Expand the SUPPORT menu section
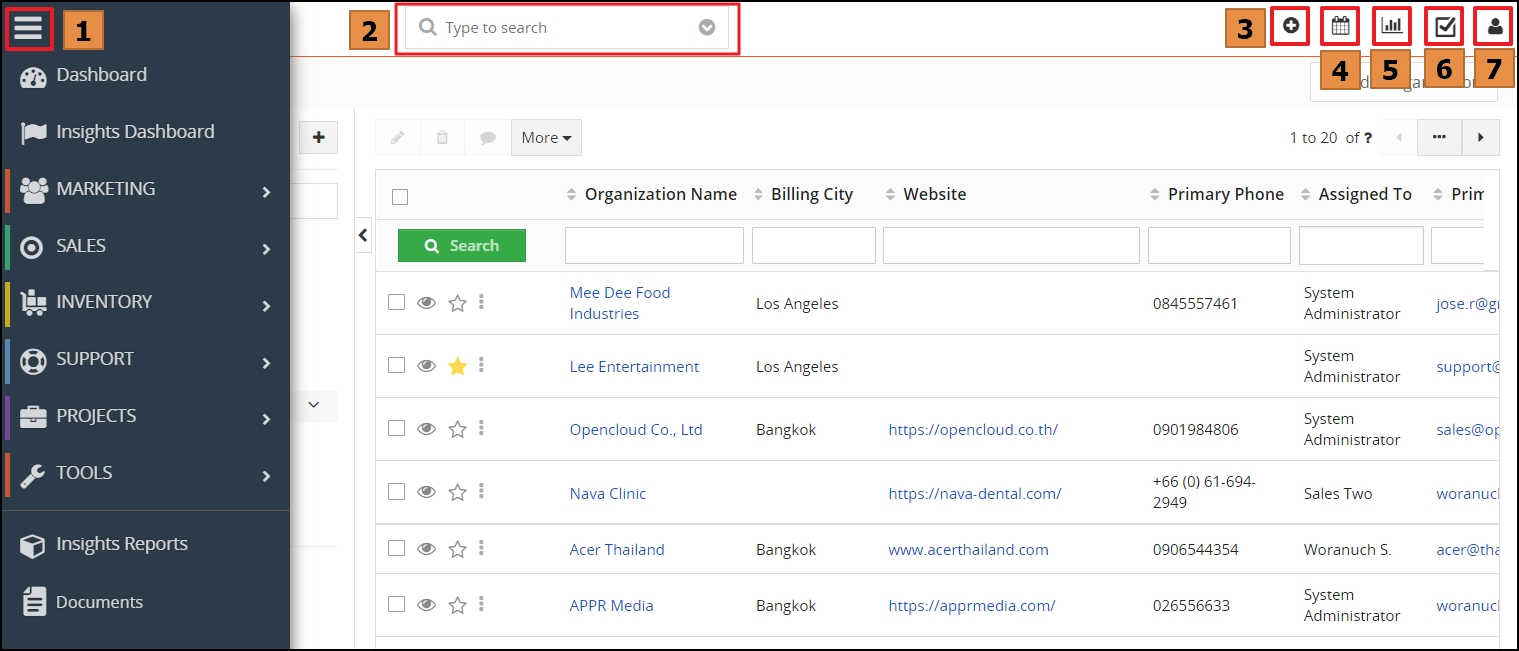This screenshot has height=651, width=1519. tap(146, 359)
